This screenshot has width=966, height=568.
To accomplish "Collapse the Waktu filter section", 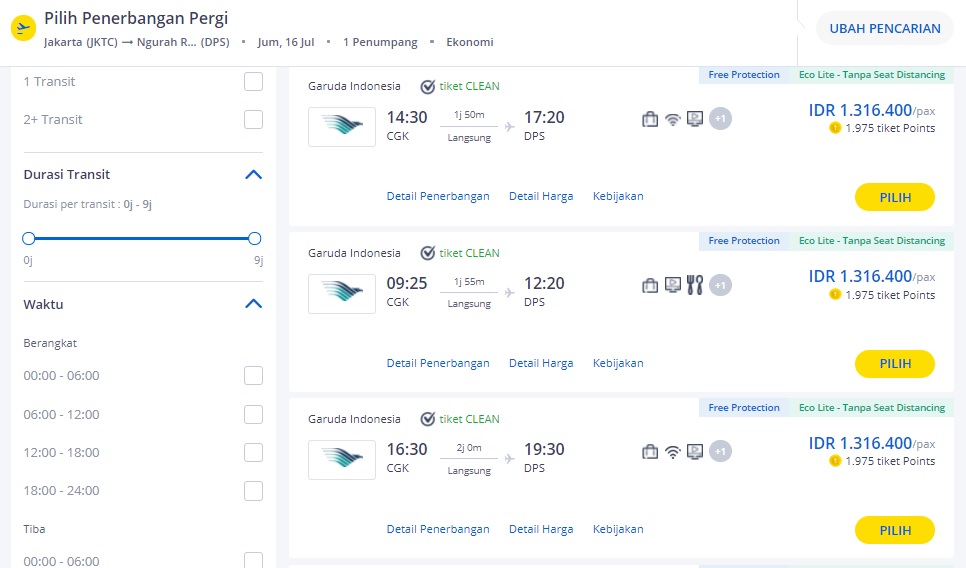I will pos(253,304).
